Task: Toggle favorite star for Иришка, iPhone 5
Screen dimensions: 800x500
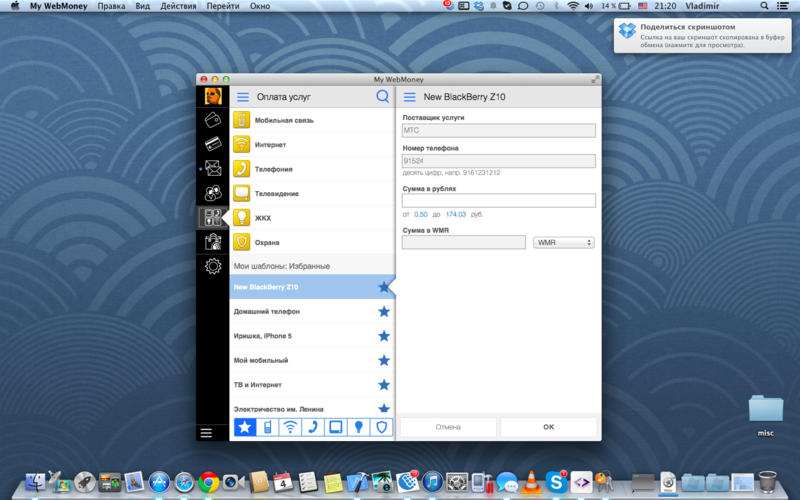Action: click(384, 336)
